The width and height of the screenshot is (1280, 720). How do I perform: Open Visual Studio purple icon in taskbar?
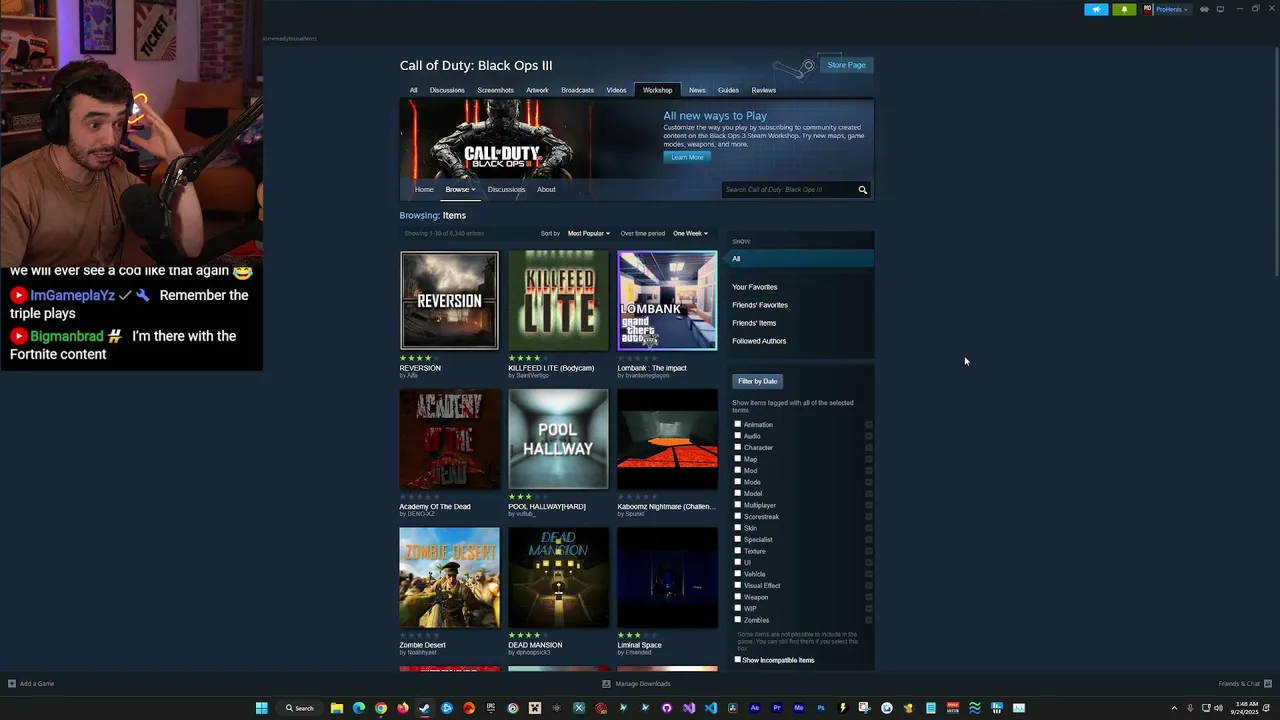(x=689, y=708)
